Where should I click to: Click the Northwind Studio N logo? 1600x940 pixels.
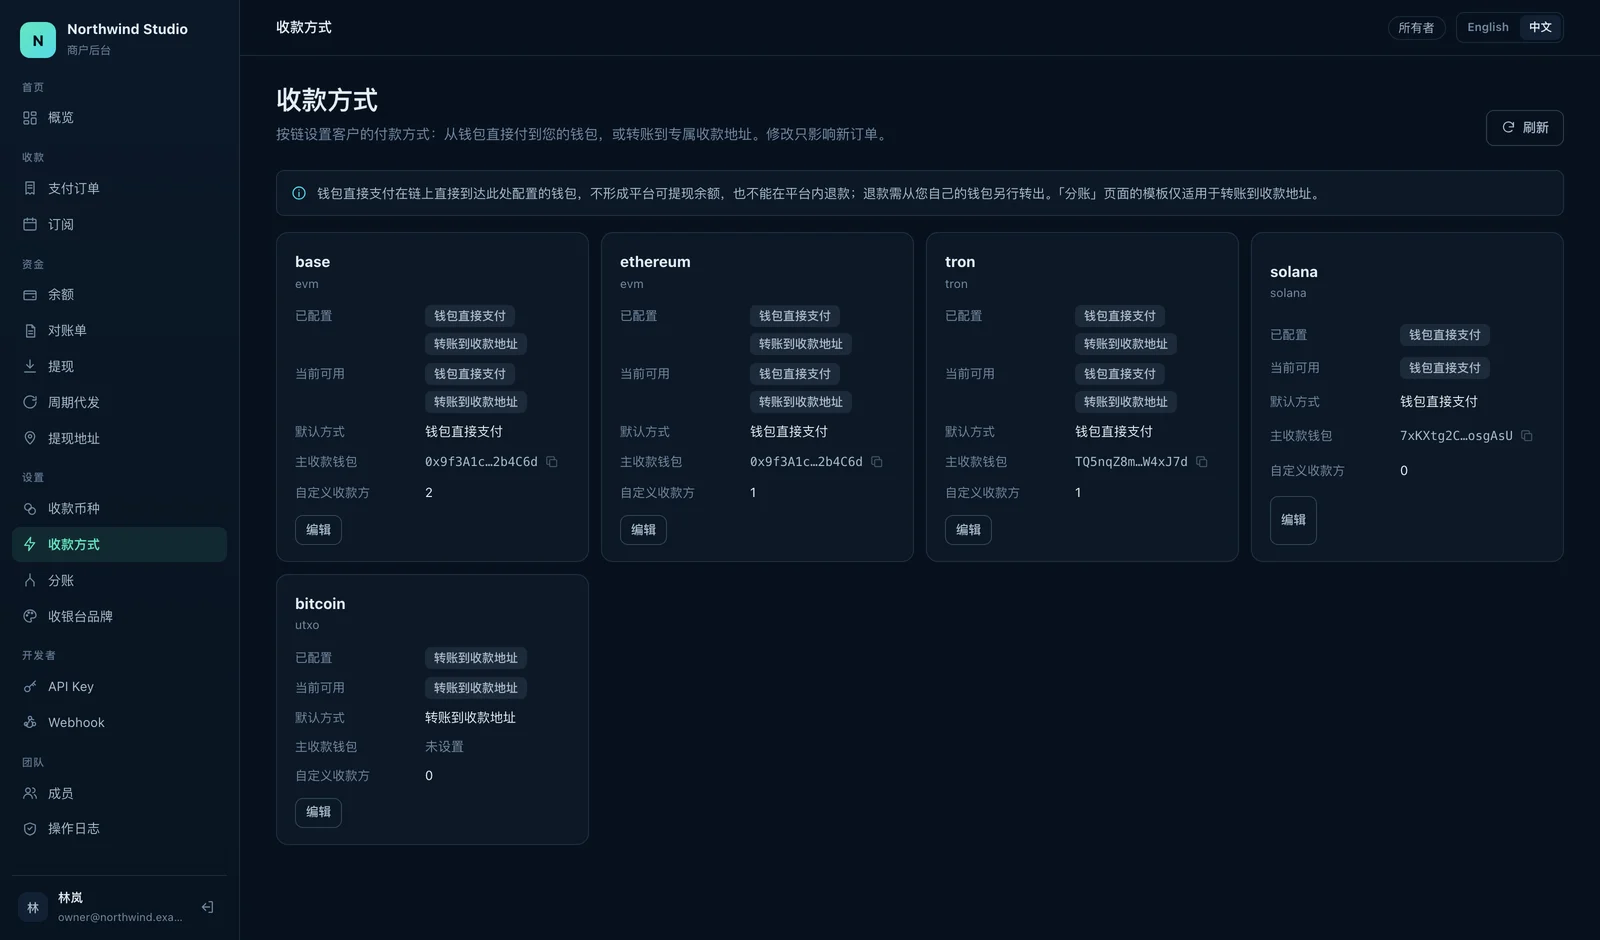coord(38,40)
